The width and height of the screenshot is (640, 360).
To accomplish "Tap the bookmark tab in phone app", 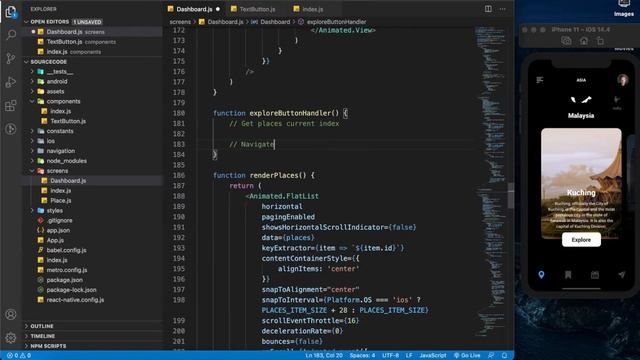I will [x=568, y=275].
